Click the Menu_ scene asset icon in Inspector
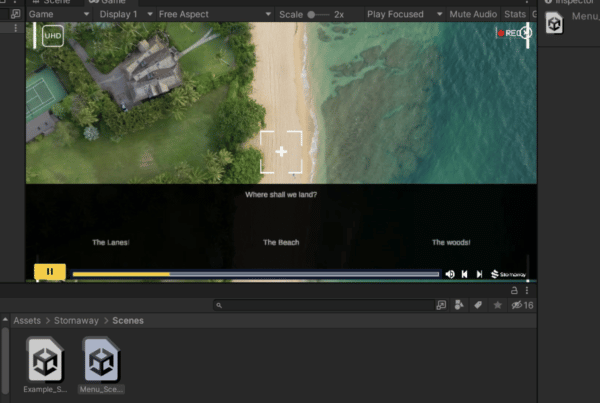The width and height of the screenshot is (600, 403). 554,24
